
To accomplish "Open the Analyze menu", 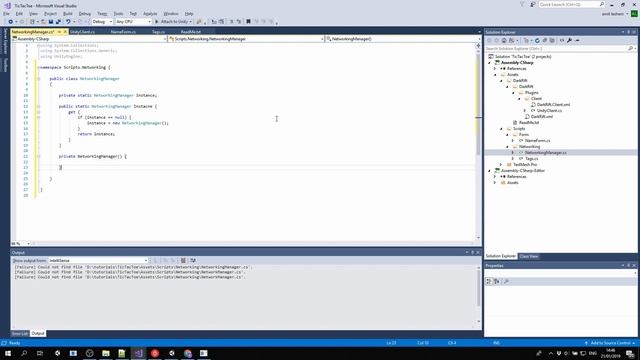I will click(x=150, y=14).
